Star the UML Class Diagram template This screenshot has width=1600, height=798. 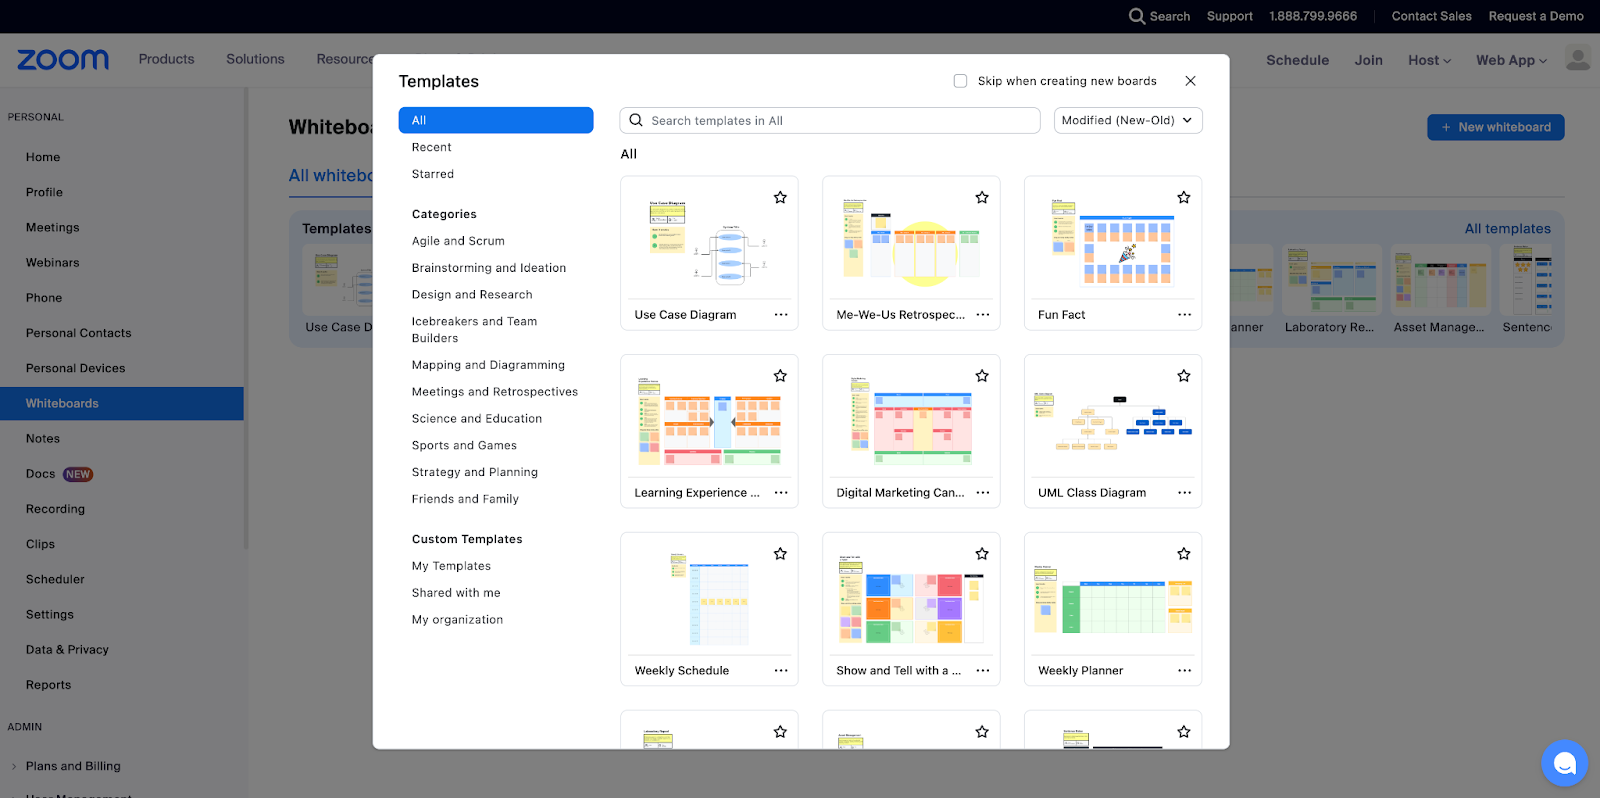pyautogui.click(x=1184, y=376)
